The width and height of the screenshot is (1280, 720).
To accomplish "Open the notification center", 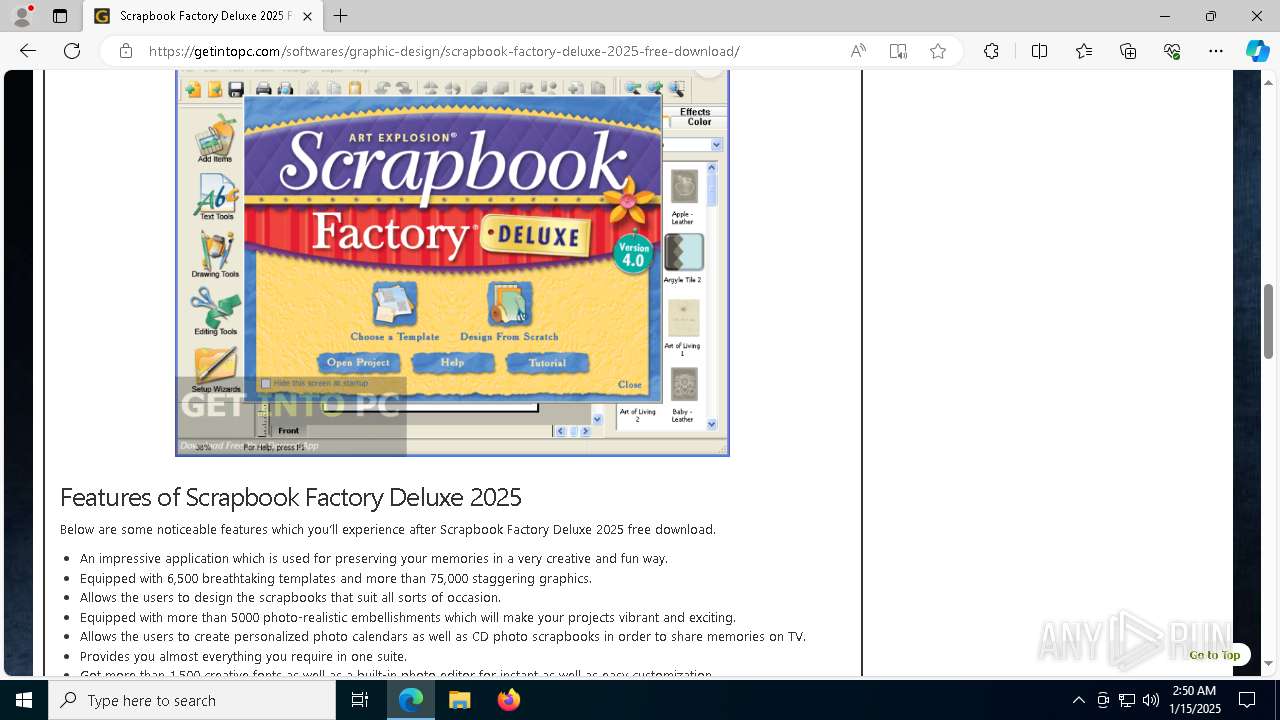I will coord(1247,700).
